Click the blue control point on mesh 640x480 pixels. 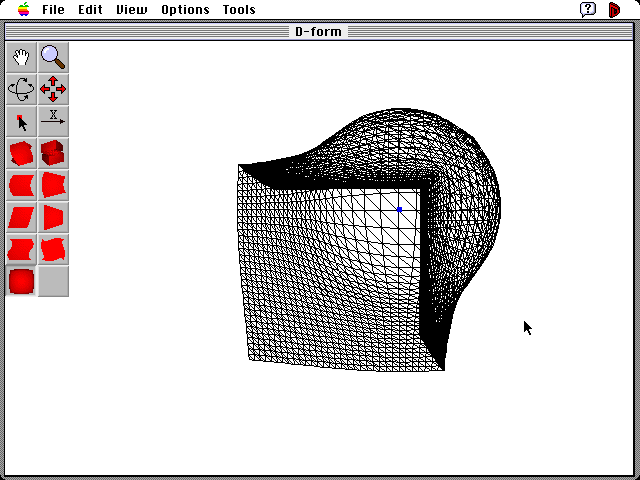click(x=399, y=209)
